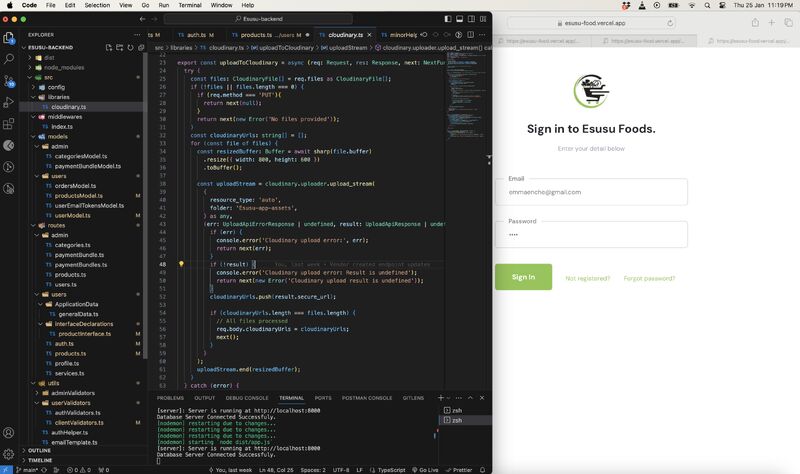
Task: Click the Sign In button
Action: [x=523, y=277]
